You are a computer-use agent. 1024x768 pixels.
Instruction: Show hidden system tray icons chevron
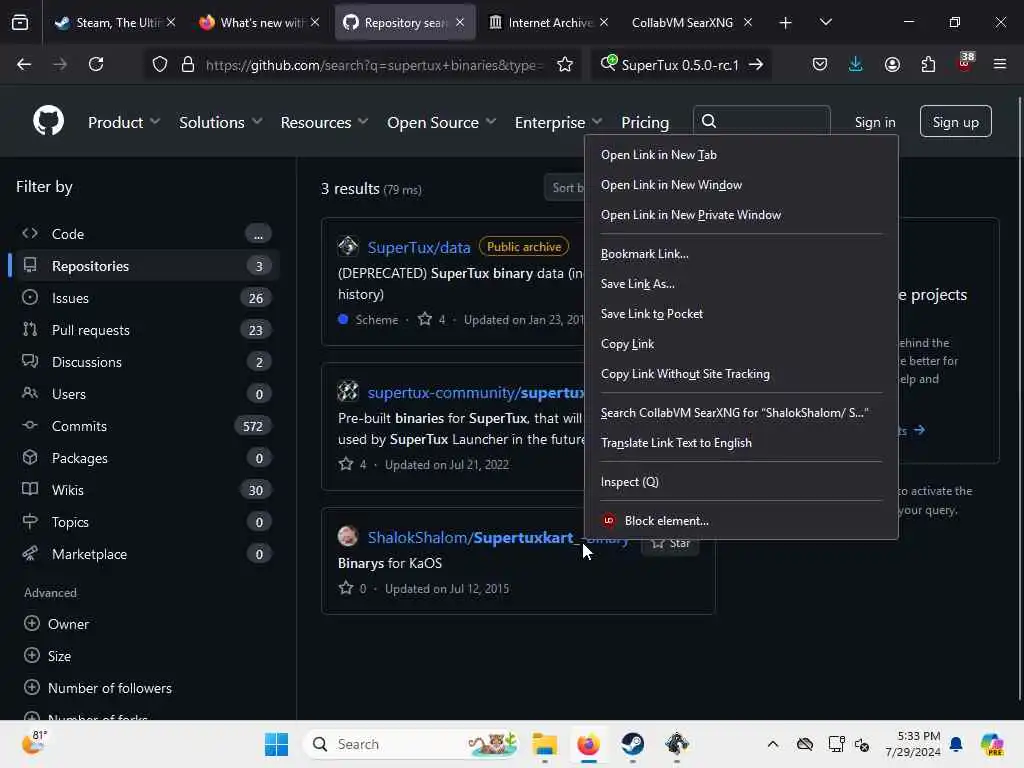click(x=773, y=744)
